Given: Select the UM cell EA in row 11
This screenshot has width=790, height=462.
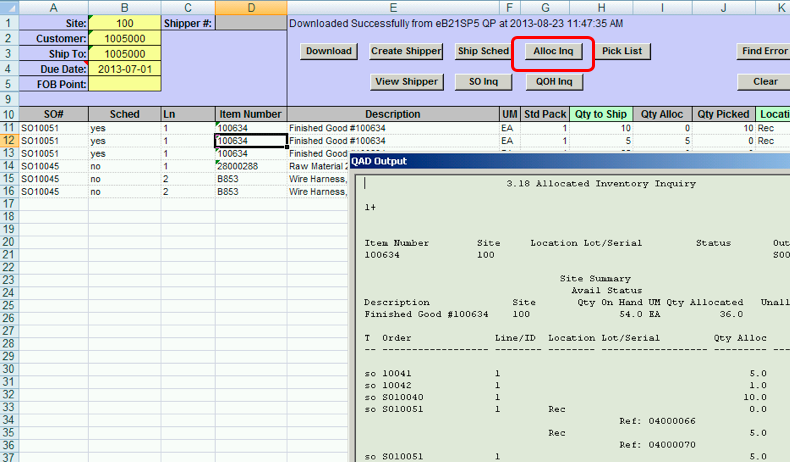Looking at the screenshot, I should [510, 128].
